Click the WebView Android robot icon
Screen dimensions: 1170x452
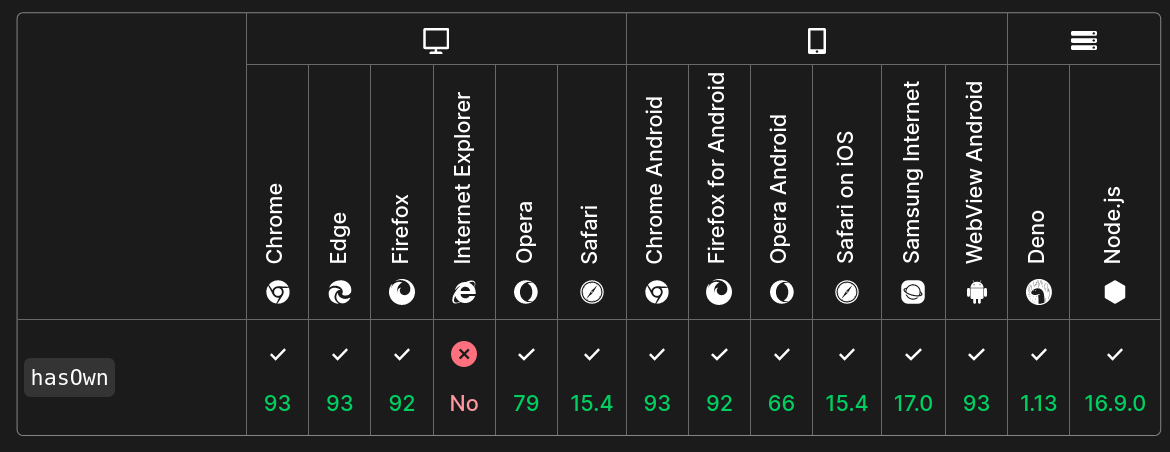click(976, 292)
